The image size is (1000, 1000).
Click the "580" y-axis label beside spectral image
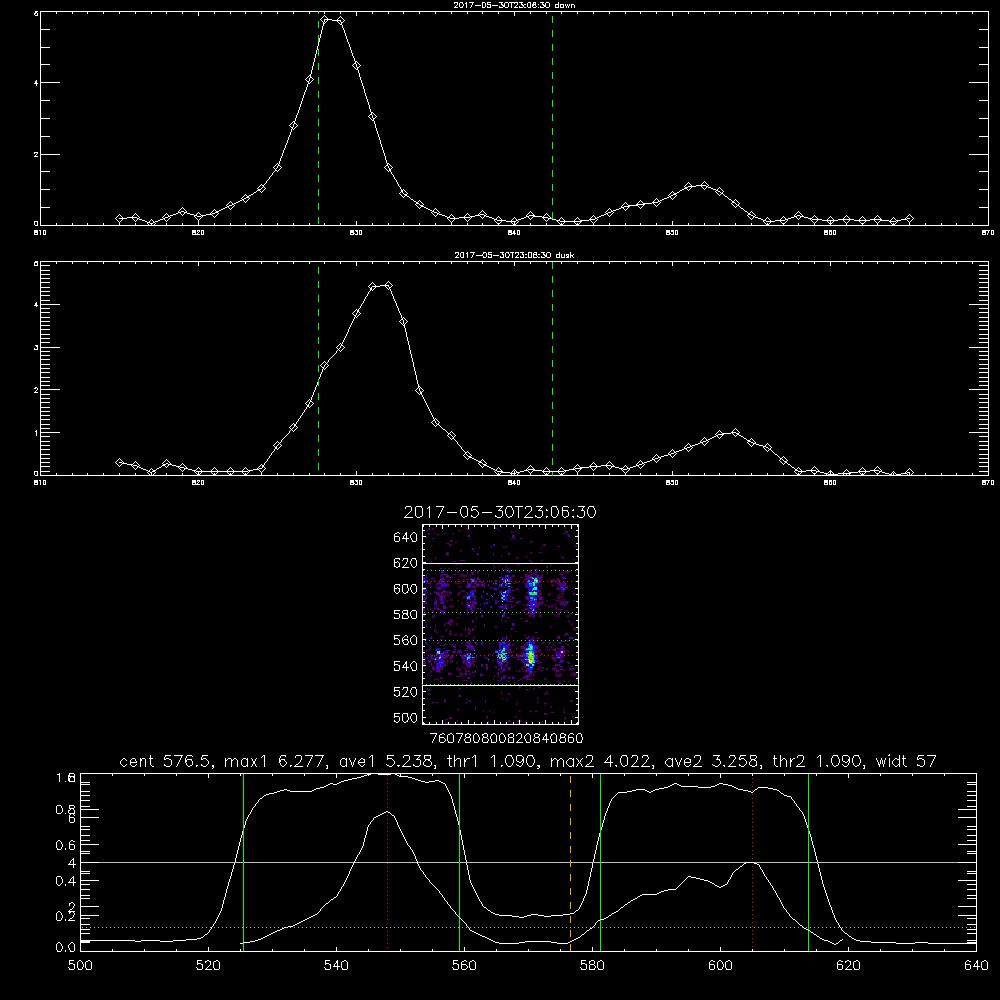405,615
